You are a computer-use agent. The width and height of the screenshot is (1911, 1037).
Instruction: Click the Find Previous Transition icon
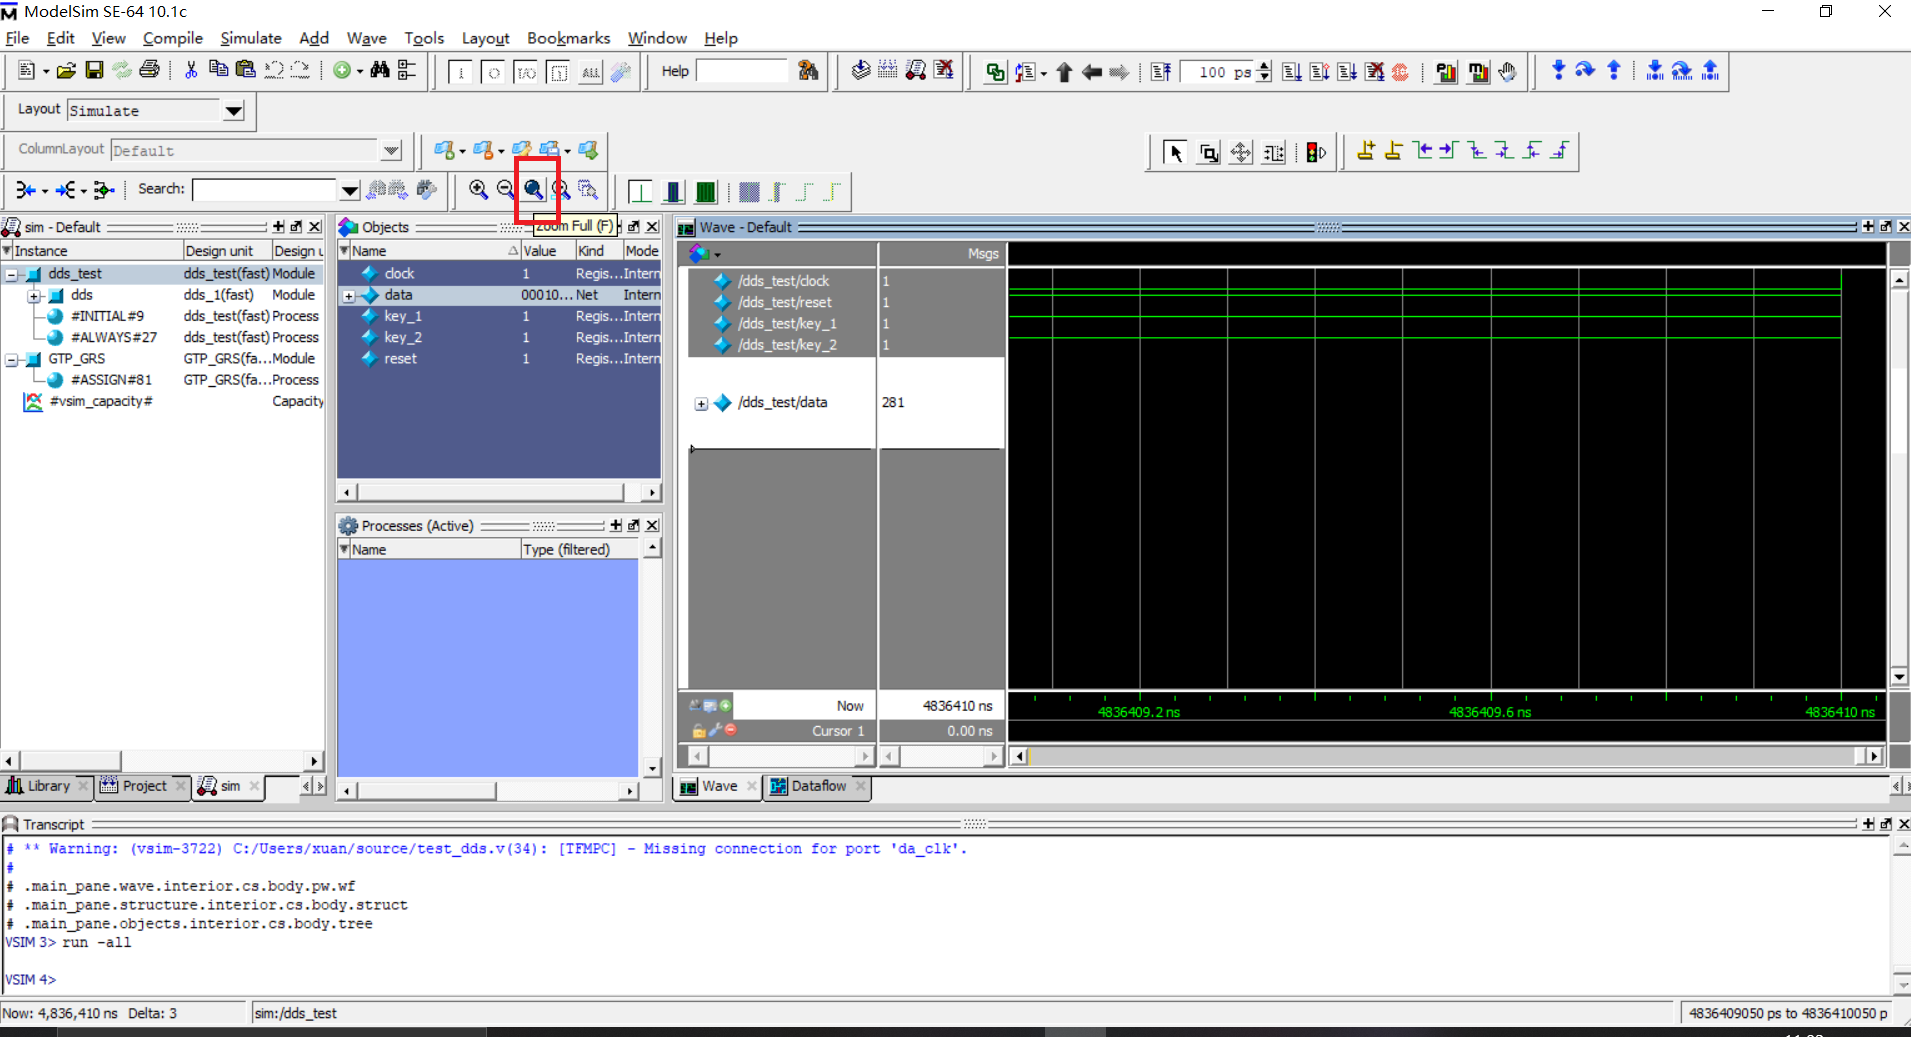click(x=1424, y=153)
